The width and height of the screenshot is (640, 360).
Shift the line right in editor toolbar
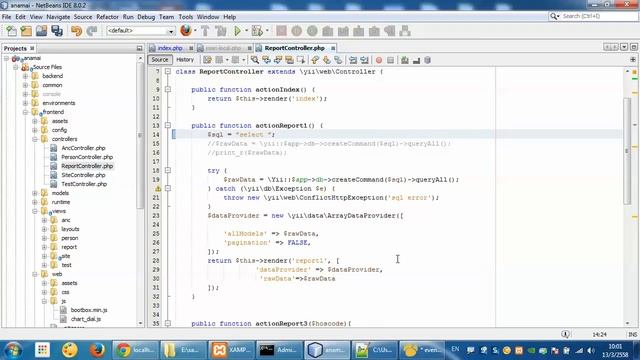click(364, 60)
